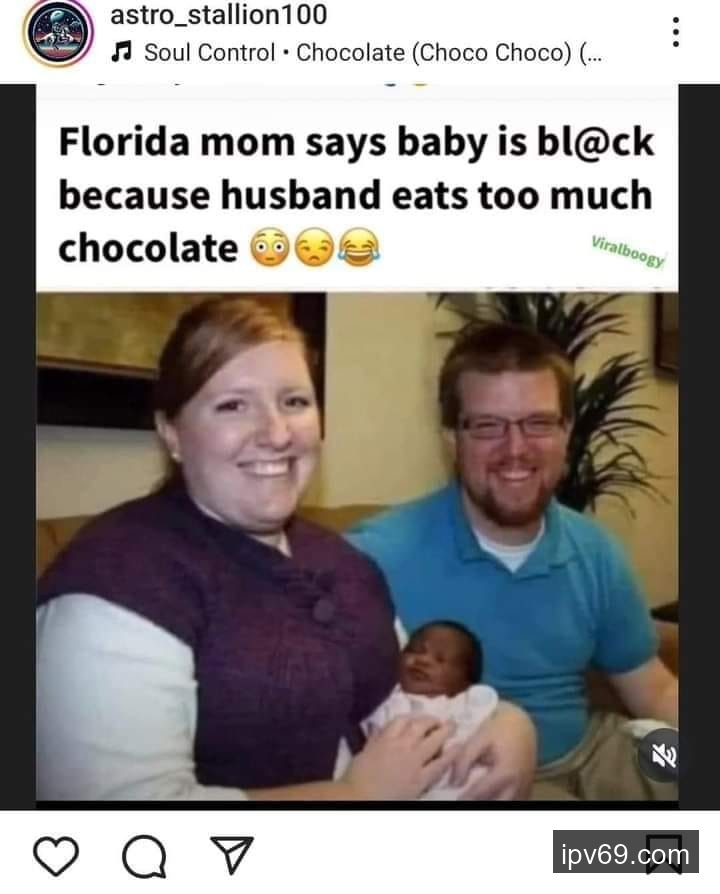Like the post with the heart icon
Image resolution: width=720 pixels, height=894 pixels.
tap(56, 856)
